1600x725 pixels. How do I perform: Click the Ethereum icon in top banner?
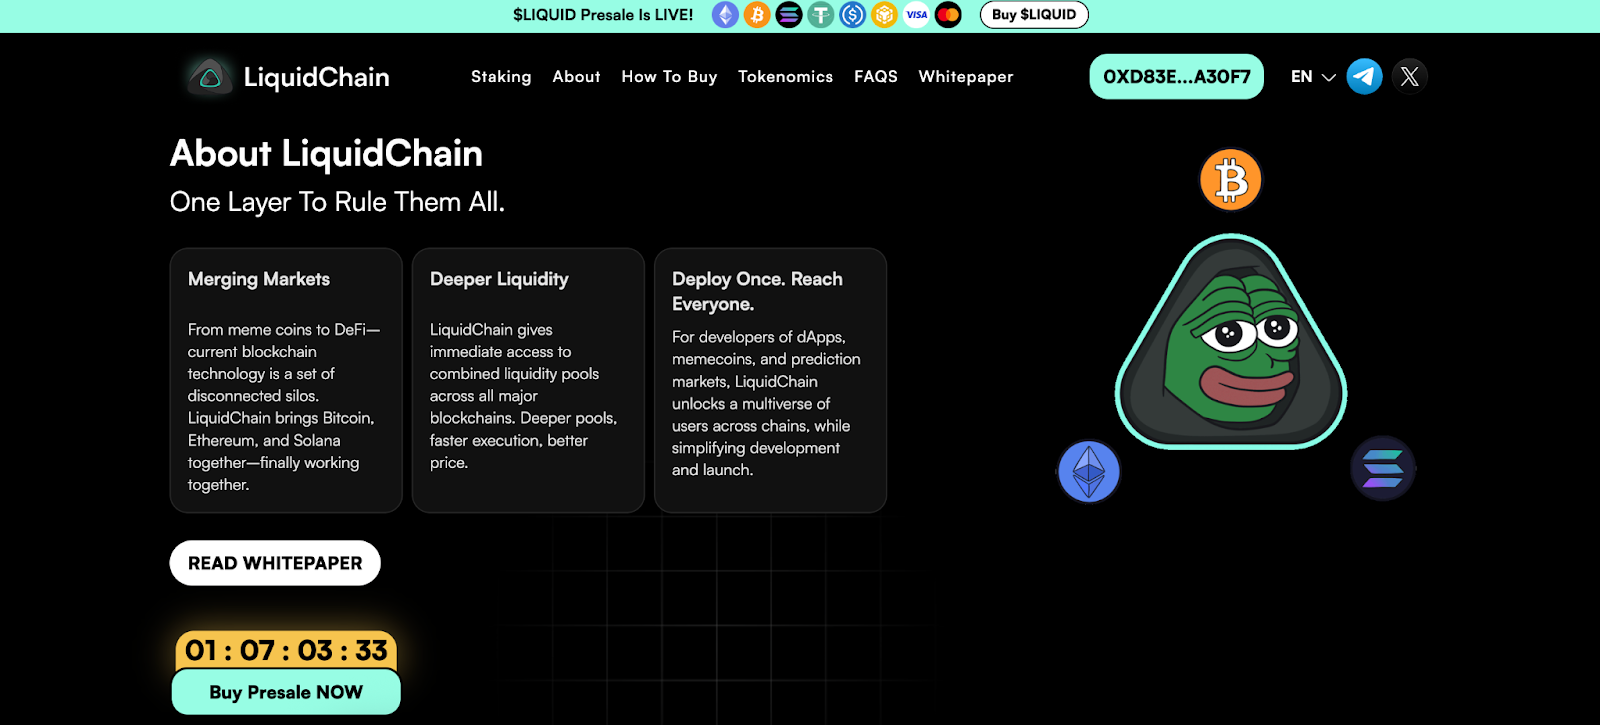(x=725, y=15)
